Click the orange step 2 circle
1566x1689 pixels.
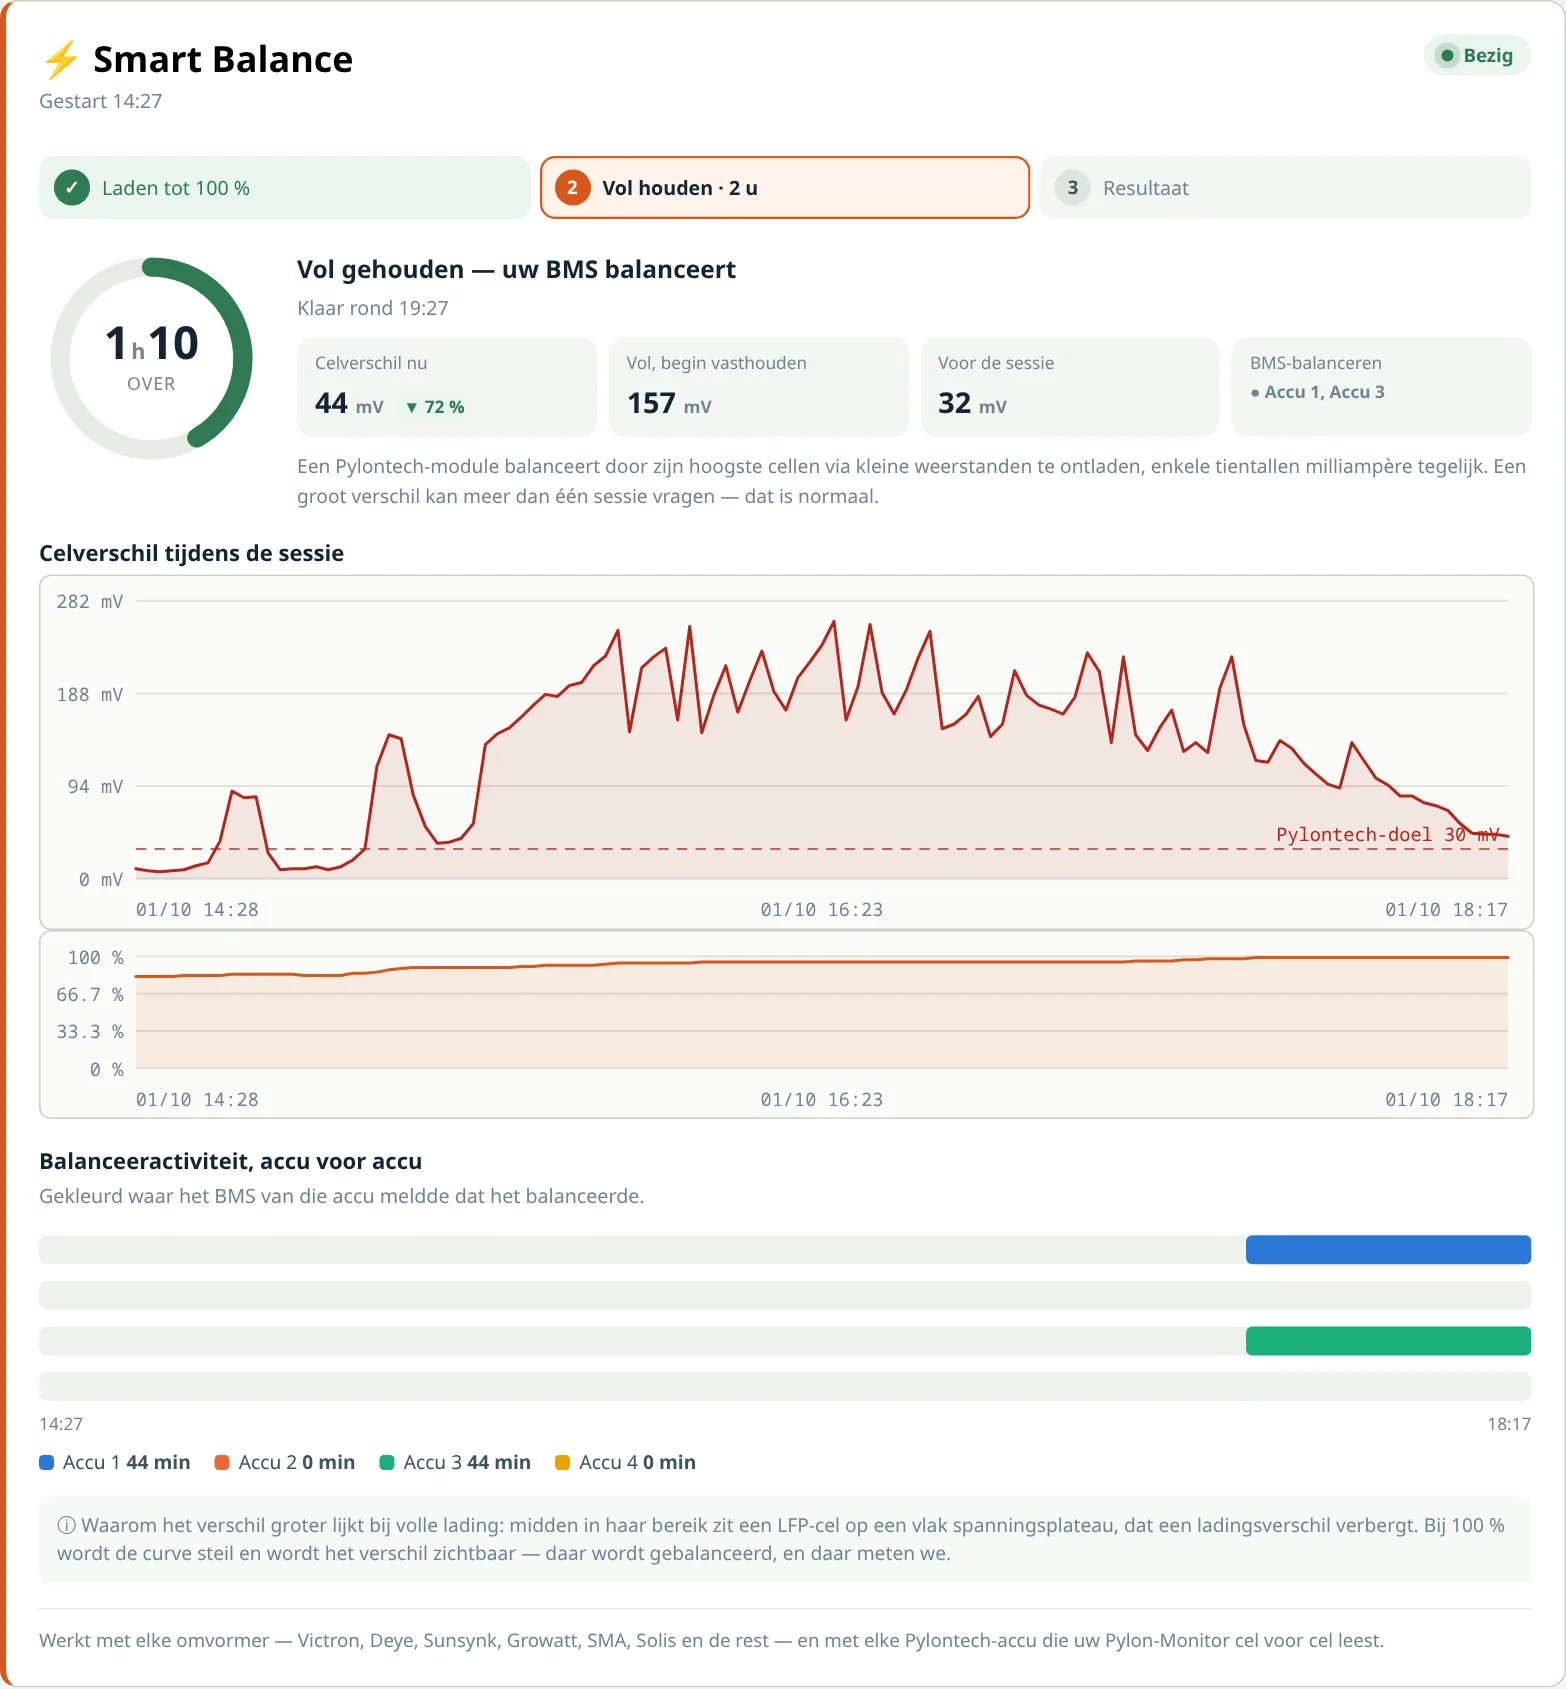coord(572,188)
